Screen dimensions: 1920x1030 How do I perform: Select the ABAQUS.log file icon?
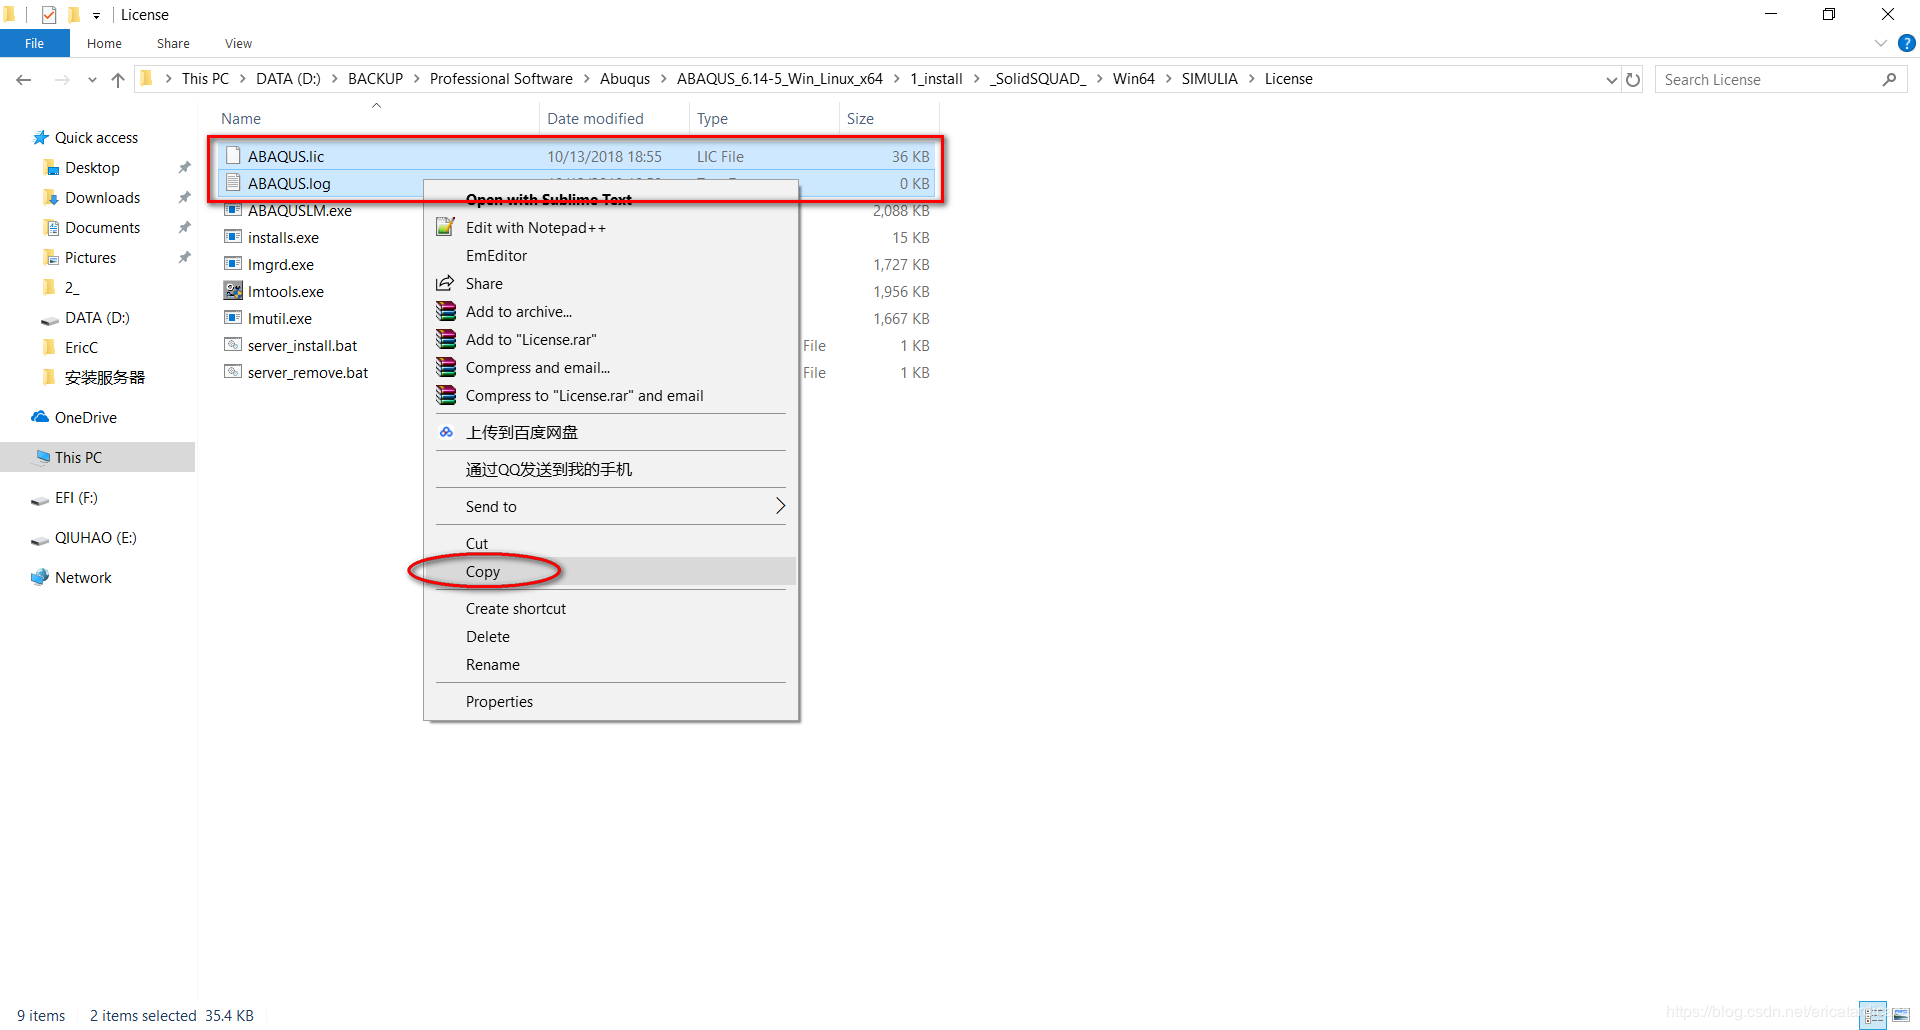pyautogui.click(x=233, y=183)
